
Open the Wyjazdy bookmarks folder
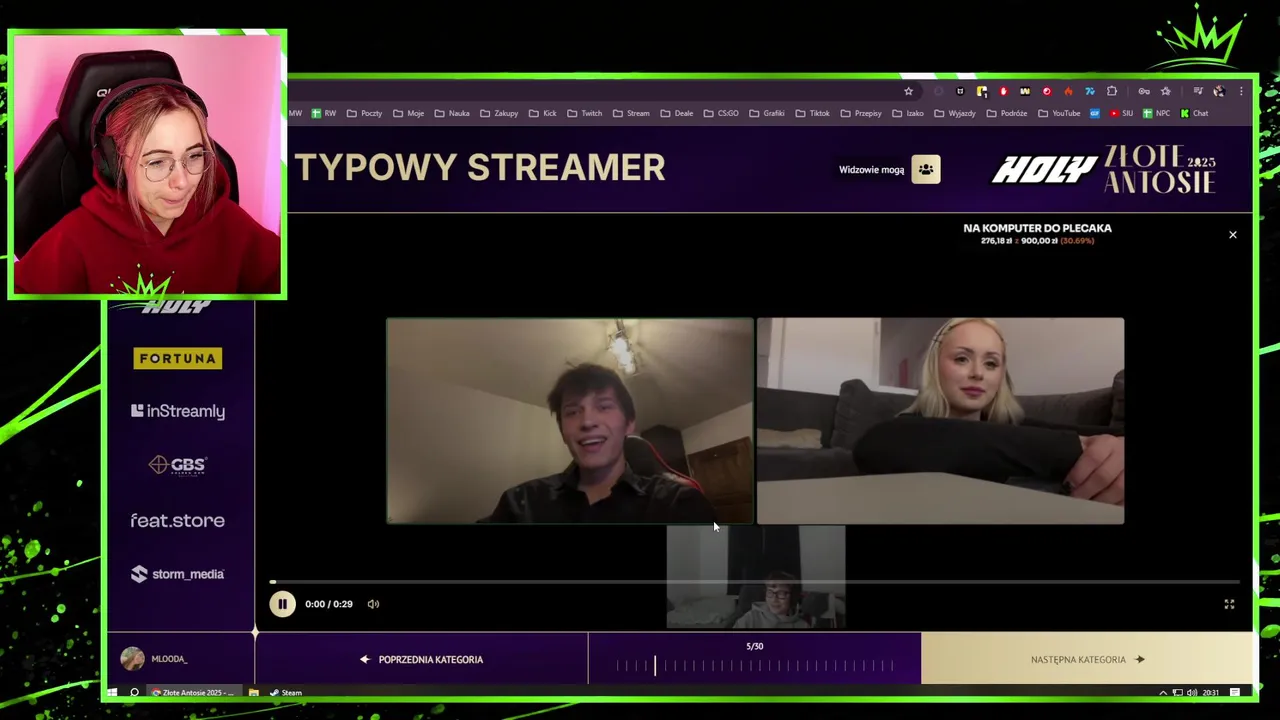click(x=955, y=113)
